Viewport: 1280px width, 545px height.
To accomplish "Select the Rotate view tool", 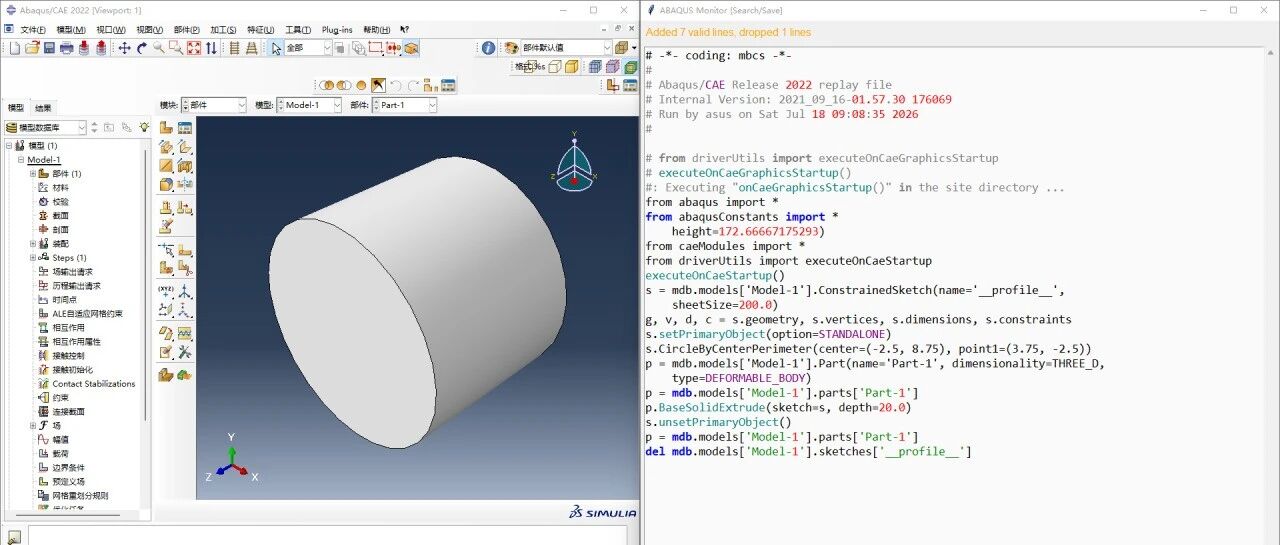I will (x=142, y=48).
